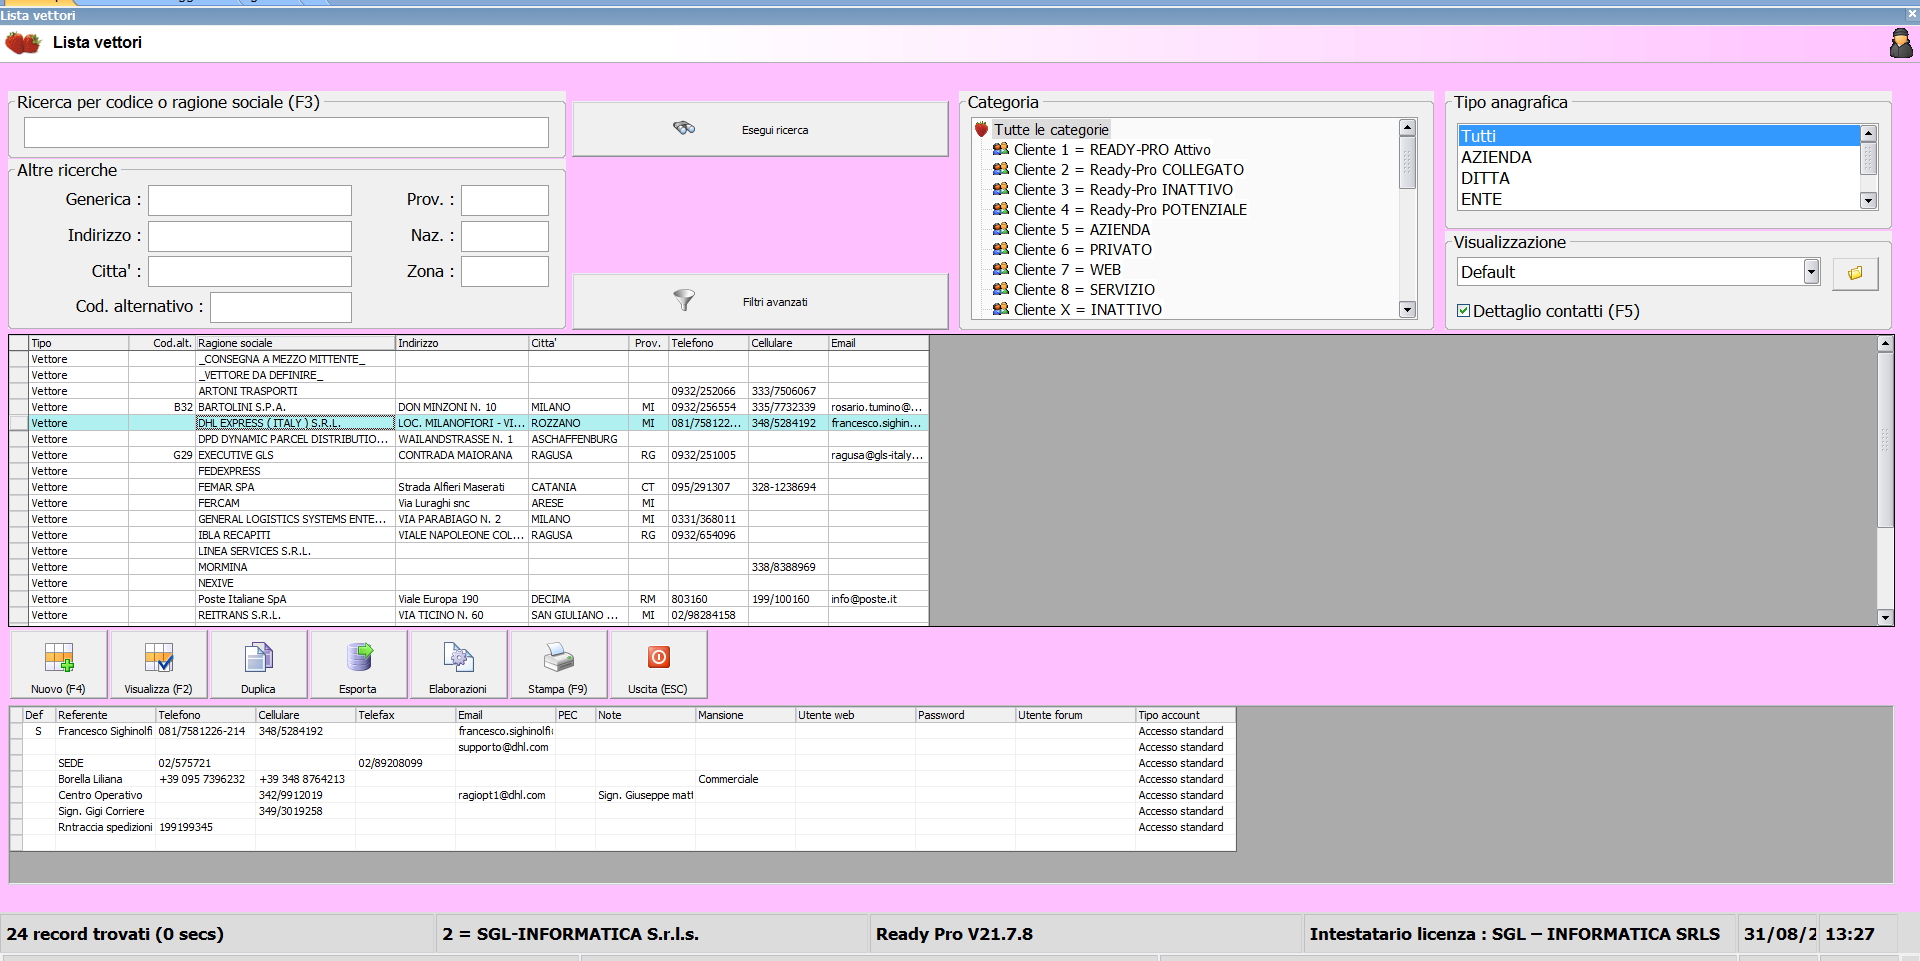Click the Stampa (F9) printer icon
Image resolution: width=1920 pixels, height=961 pixels.
tap(559, 664)
